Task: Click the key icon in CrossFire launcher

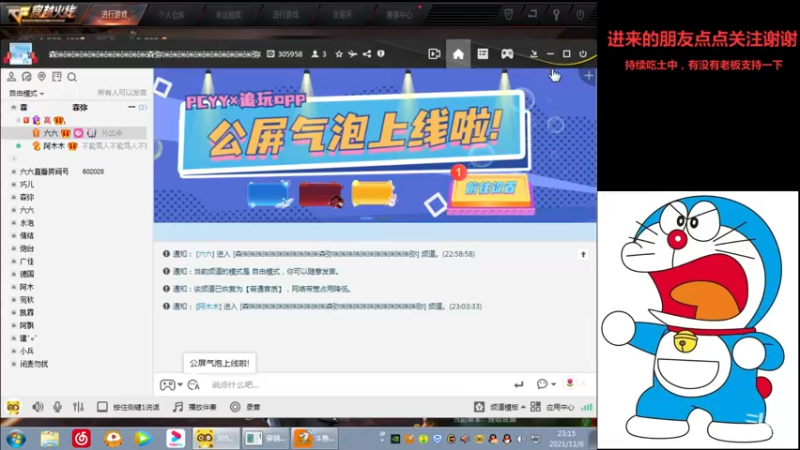Action: [557, 14]
